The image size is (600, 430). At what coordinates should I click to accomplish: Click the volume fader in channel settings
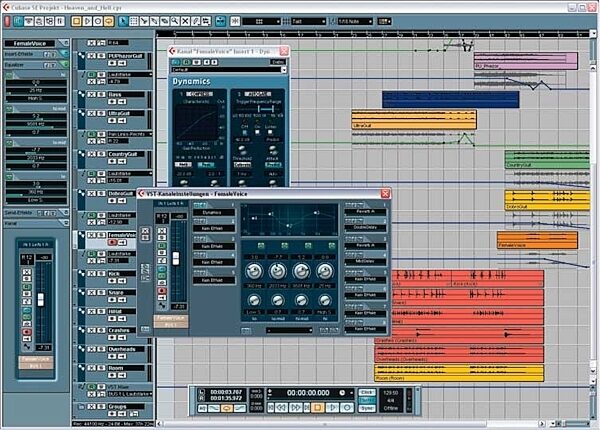pyautogui.click(x=176, y=258)
